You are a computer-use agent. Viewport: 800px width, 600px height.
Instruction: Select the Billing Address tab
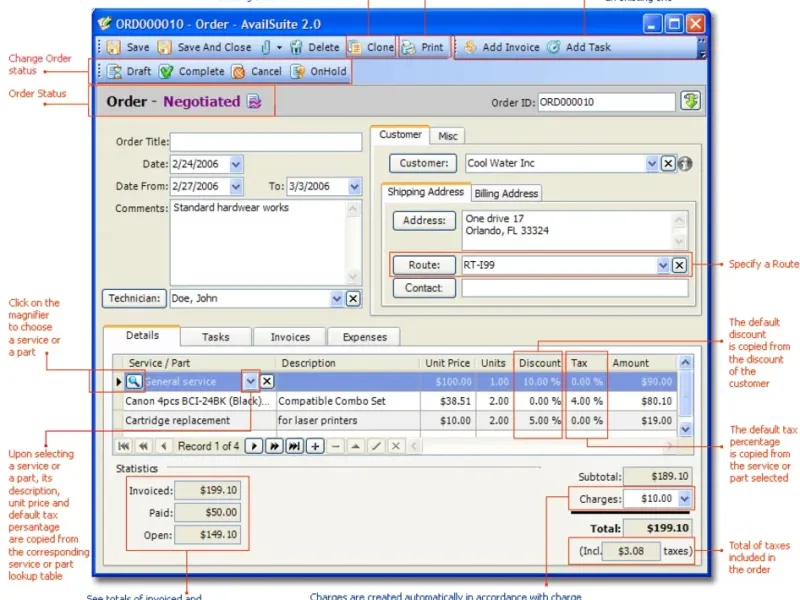coord(506,193)
